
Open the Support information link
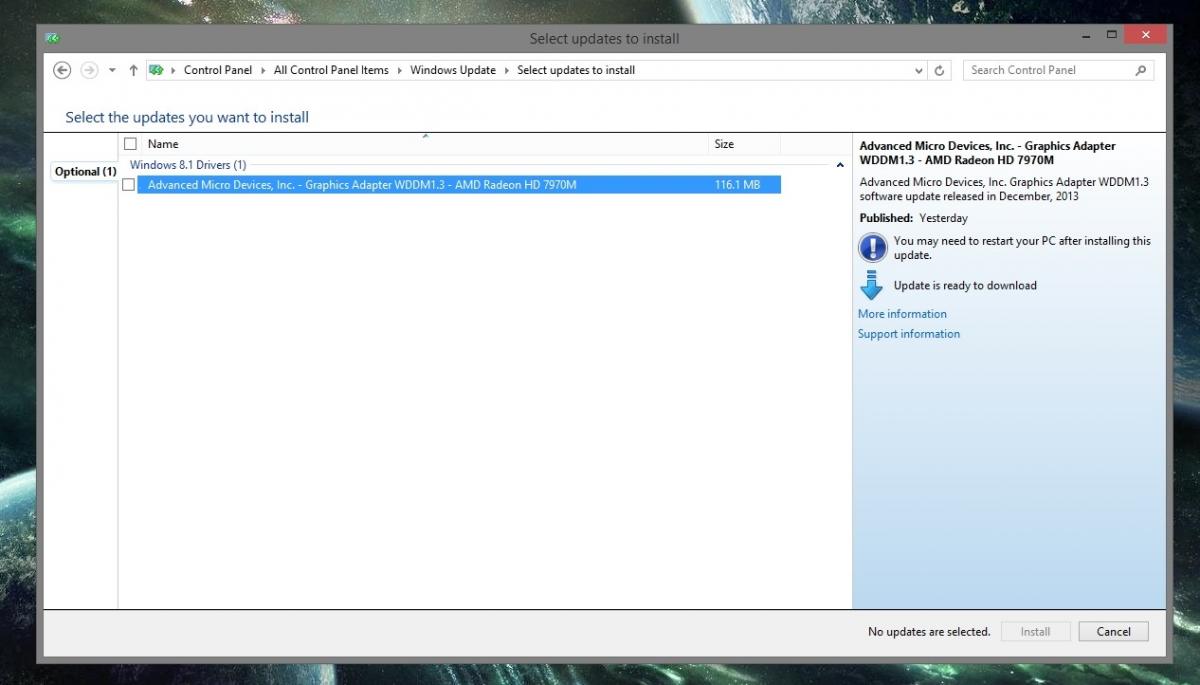[x=908, y=334]
